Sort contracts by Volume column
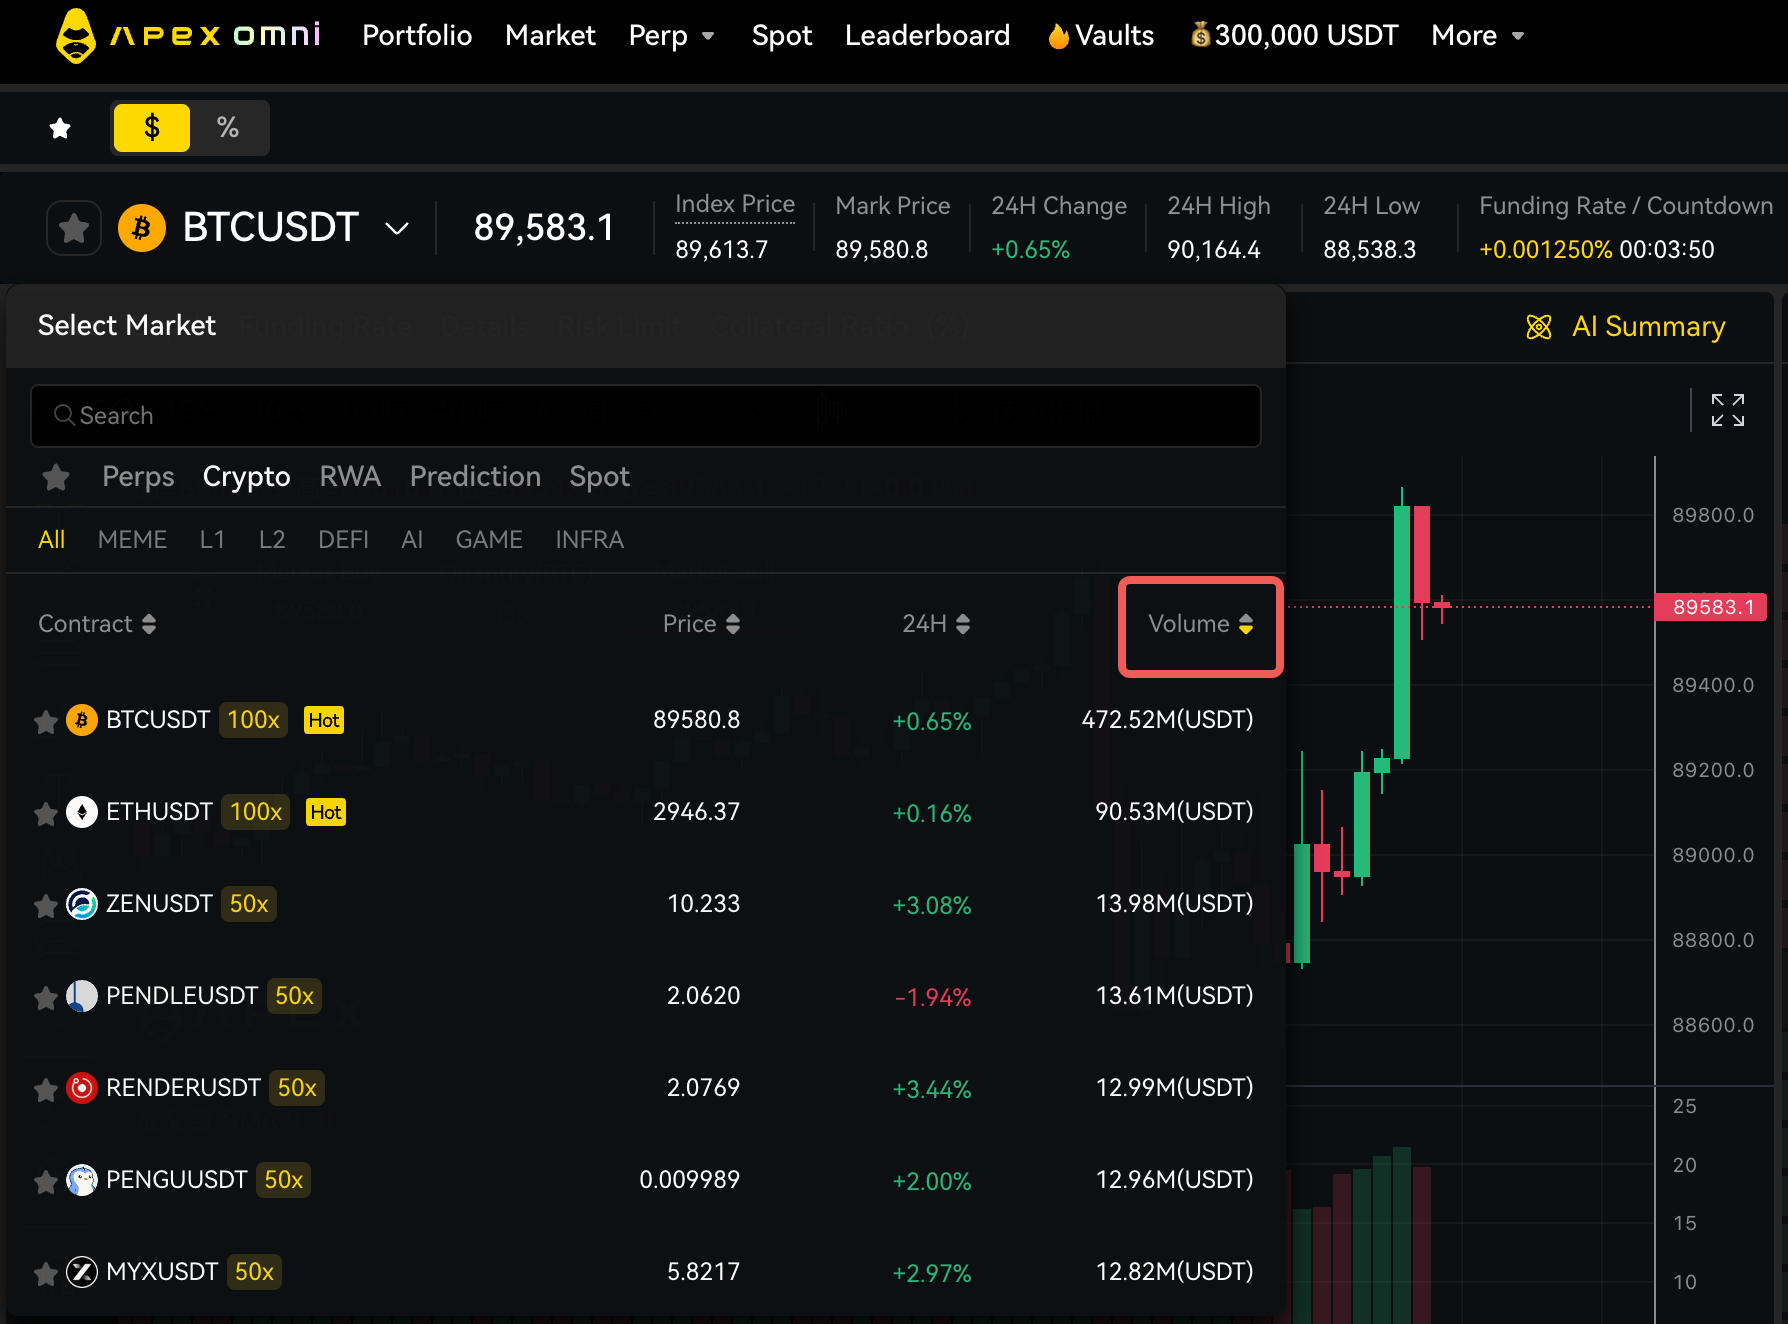 click(1200, 624)
